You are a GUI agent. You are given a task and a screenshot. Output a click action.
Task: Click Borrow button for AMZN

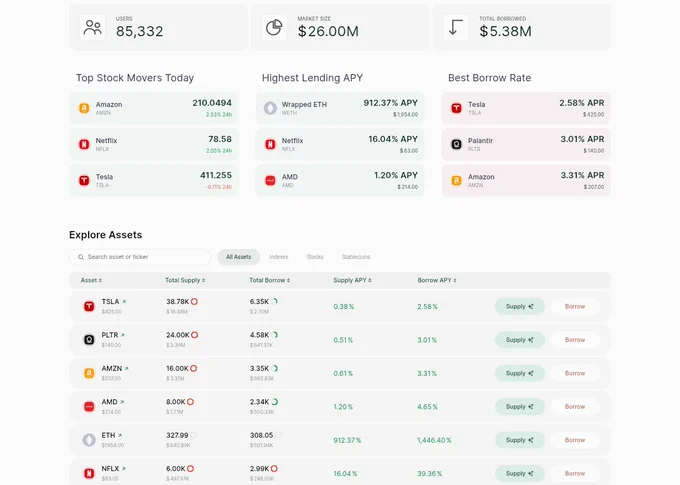point(575,373)
